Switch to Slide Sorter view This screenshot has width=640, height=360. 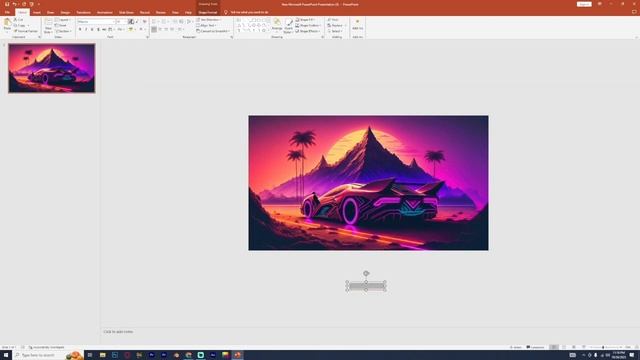coord(564,347)
